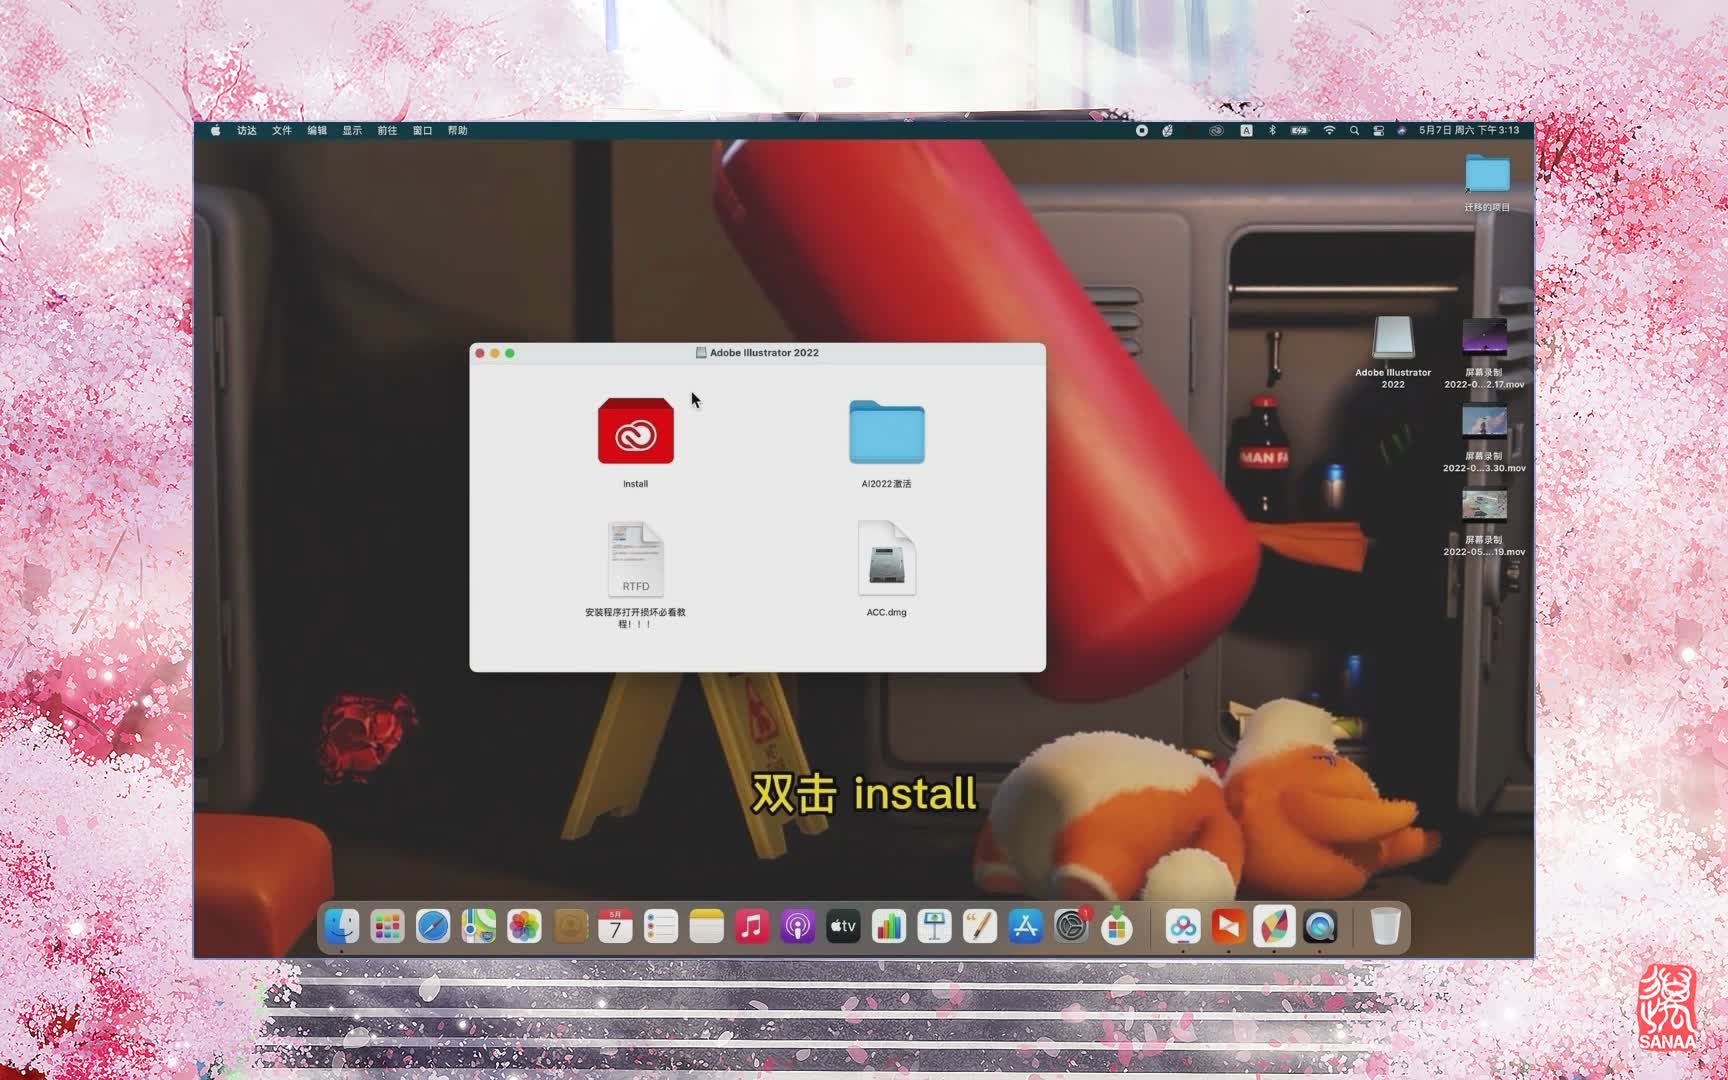
Task: Open the Trash in the dock
Action: click(1385, 926)
